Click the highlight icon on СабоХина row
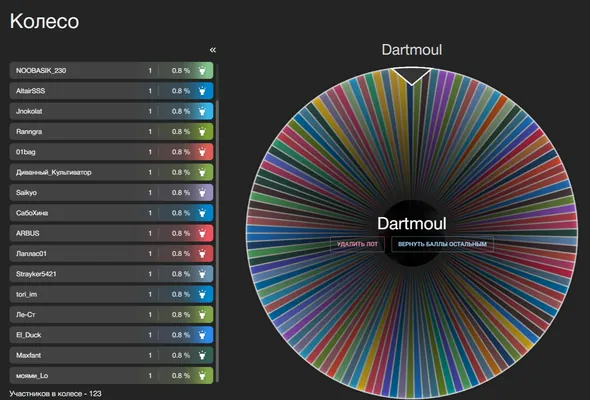Image resolution: width=590 pixels, height=400 pixels. pos(202,213)
